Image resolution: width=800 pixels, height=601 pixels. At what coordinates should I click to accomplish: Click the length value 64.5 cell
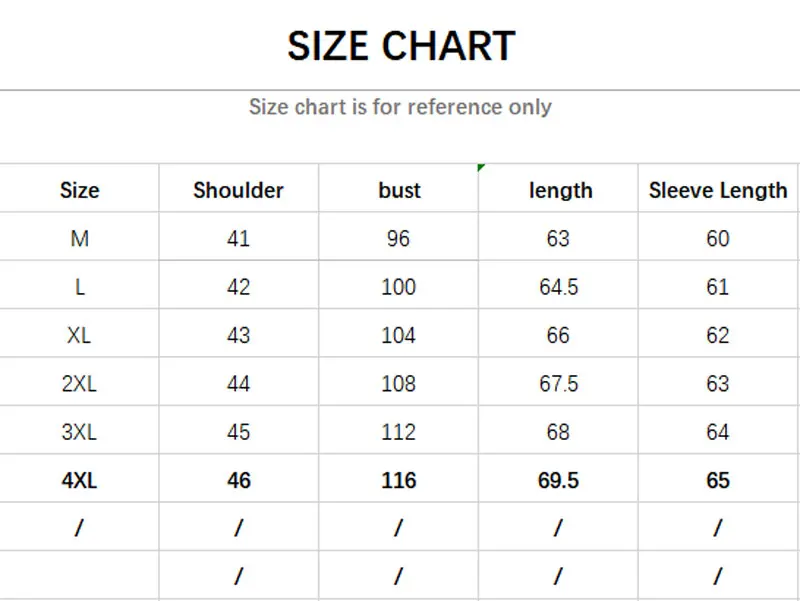(558, 287)
